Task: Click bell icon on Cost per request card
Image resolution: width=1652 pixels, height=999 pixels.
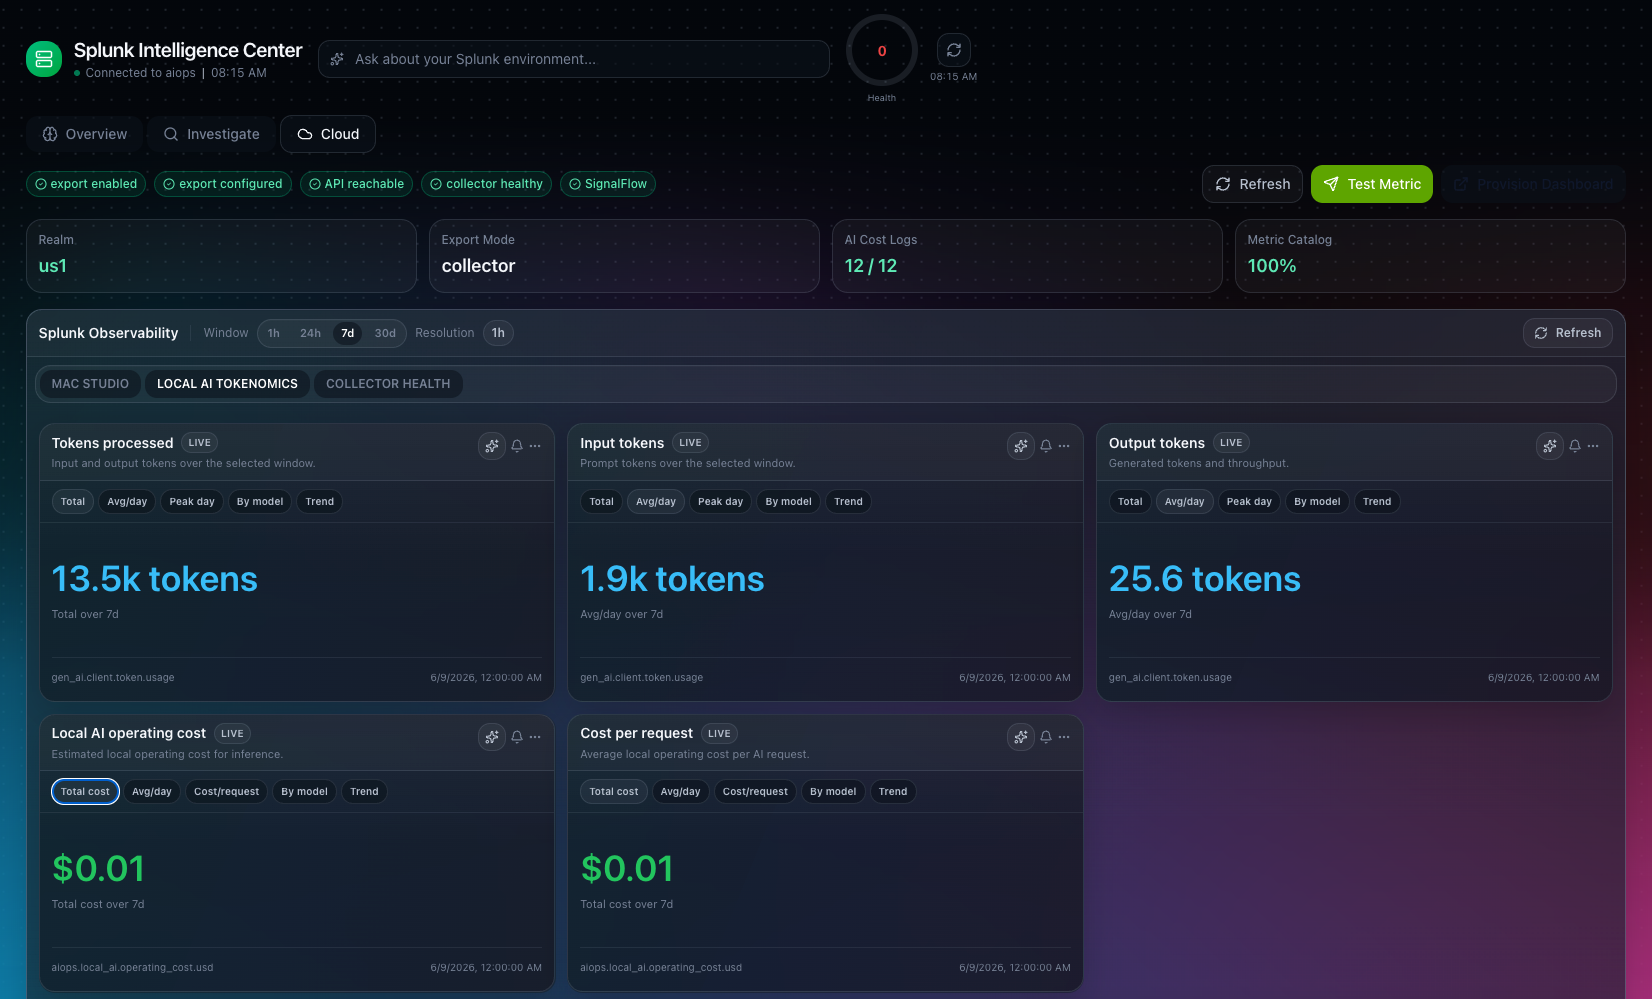Action: 1046,737
